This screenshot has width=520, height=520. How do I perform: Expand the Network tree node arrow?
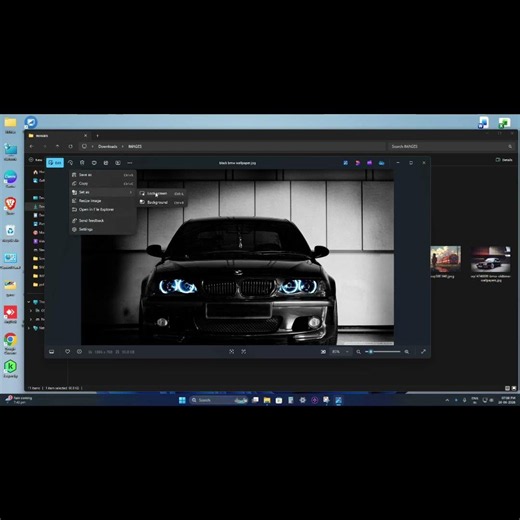[x=29, y=328]
